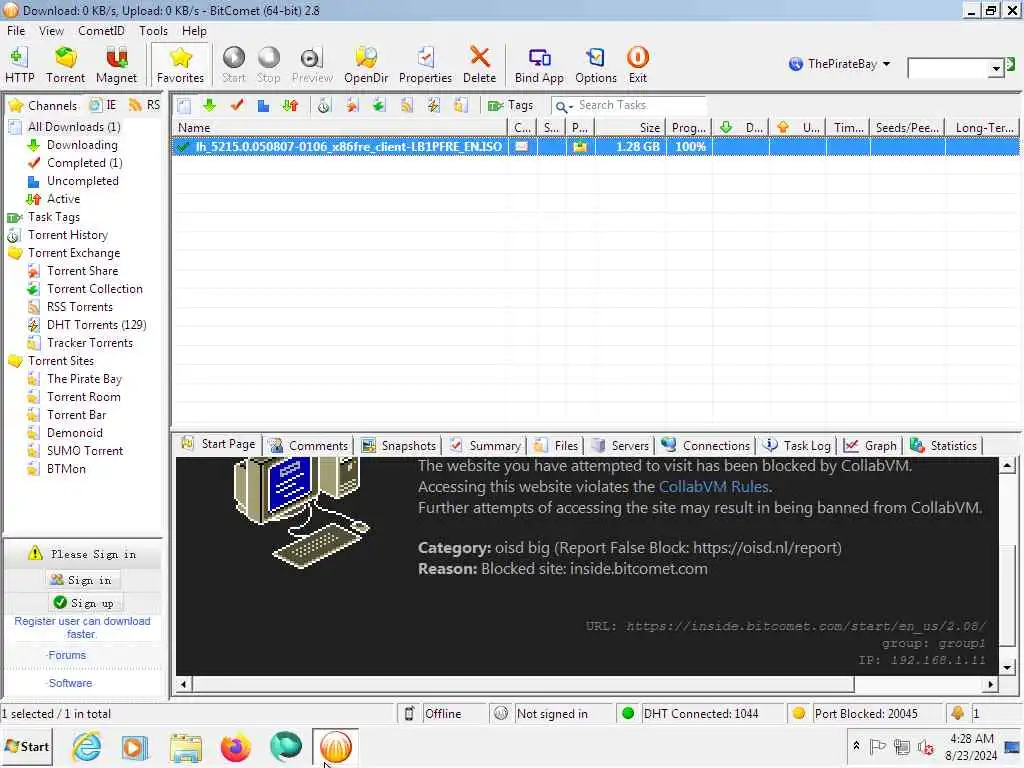The width and height of the screenshot is (1024, 768).
Task: Click the Start task toolbar button
Action: [233, 65]
